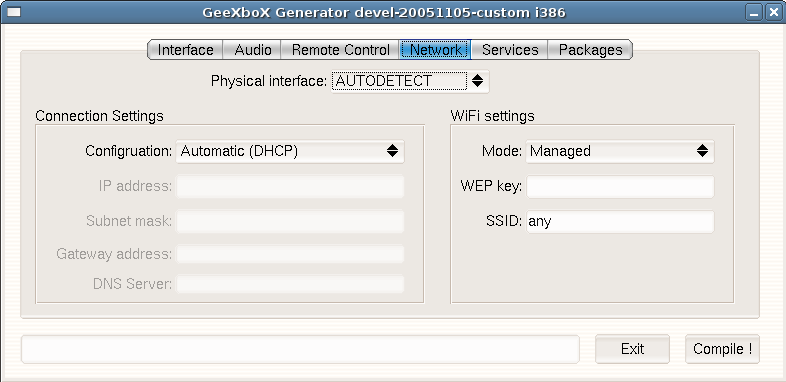Click the DNS Server field
This screenshot has height=382, width=786.
point(290,284)
